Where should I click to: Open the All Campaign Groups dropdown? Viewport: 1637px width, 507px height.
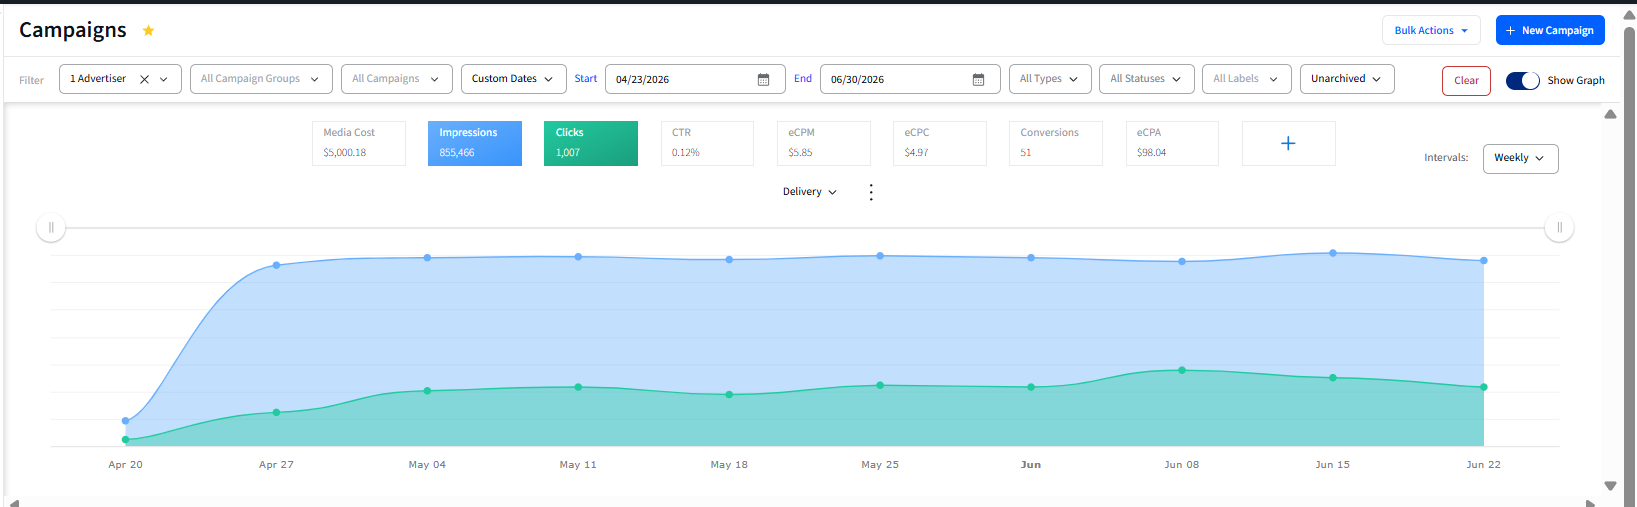[260, 79]
